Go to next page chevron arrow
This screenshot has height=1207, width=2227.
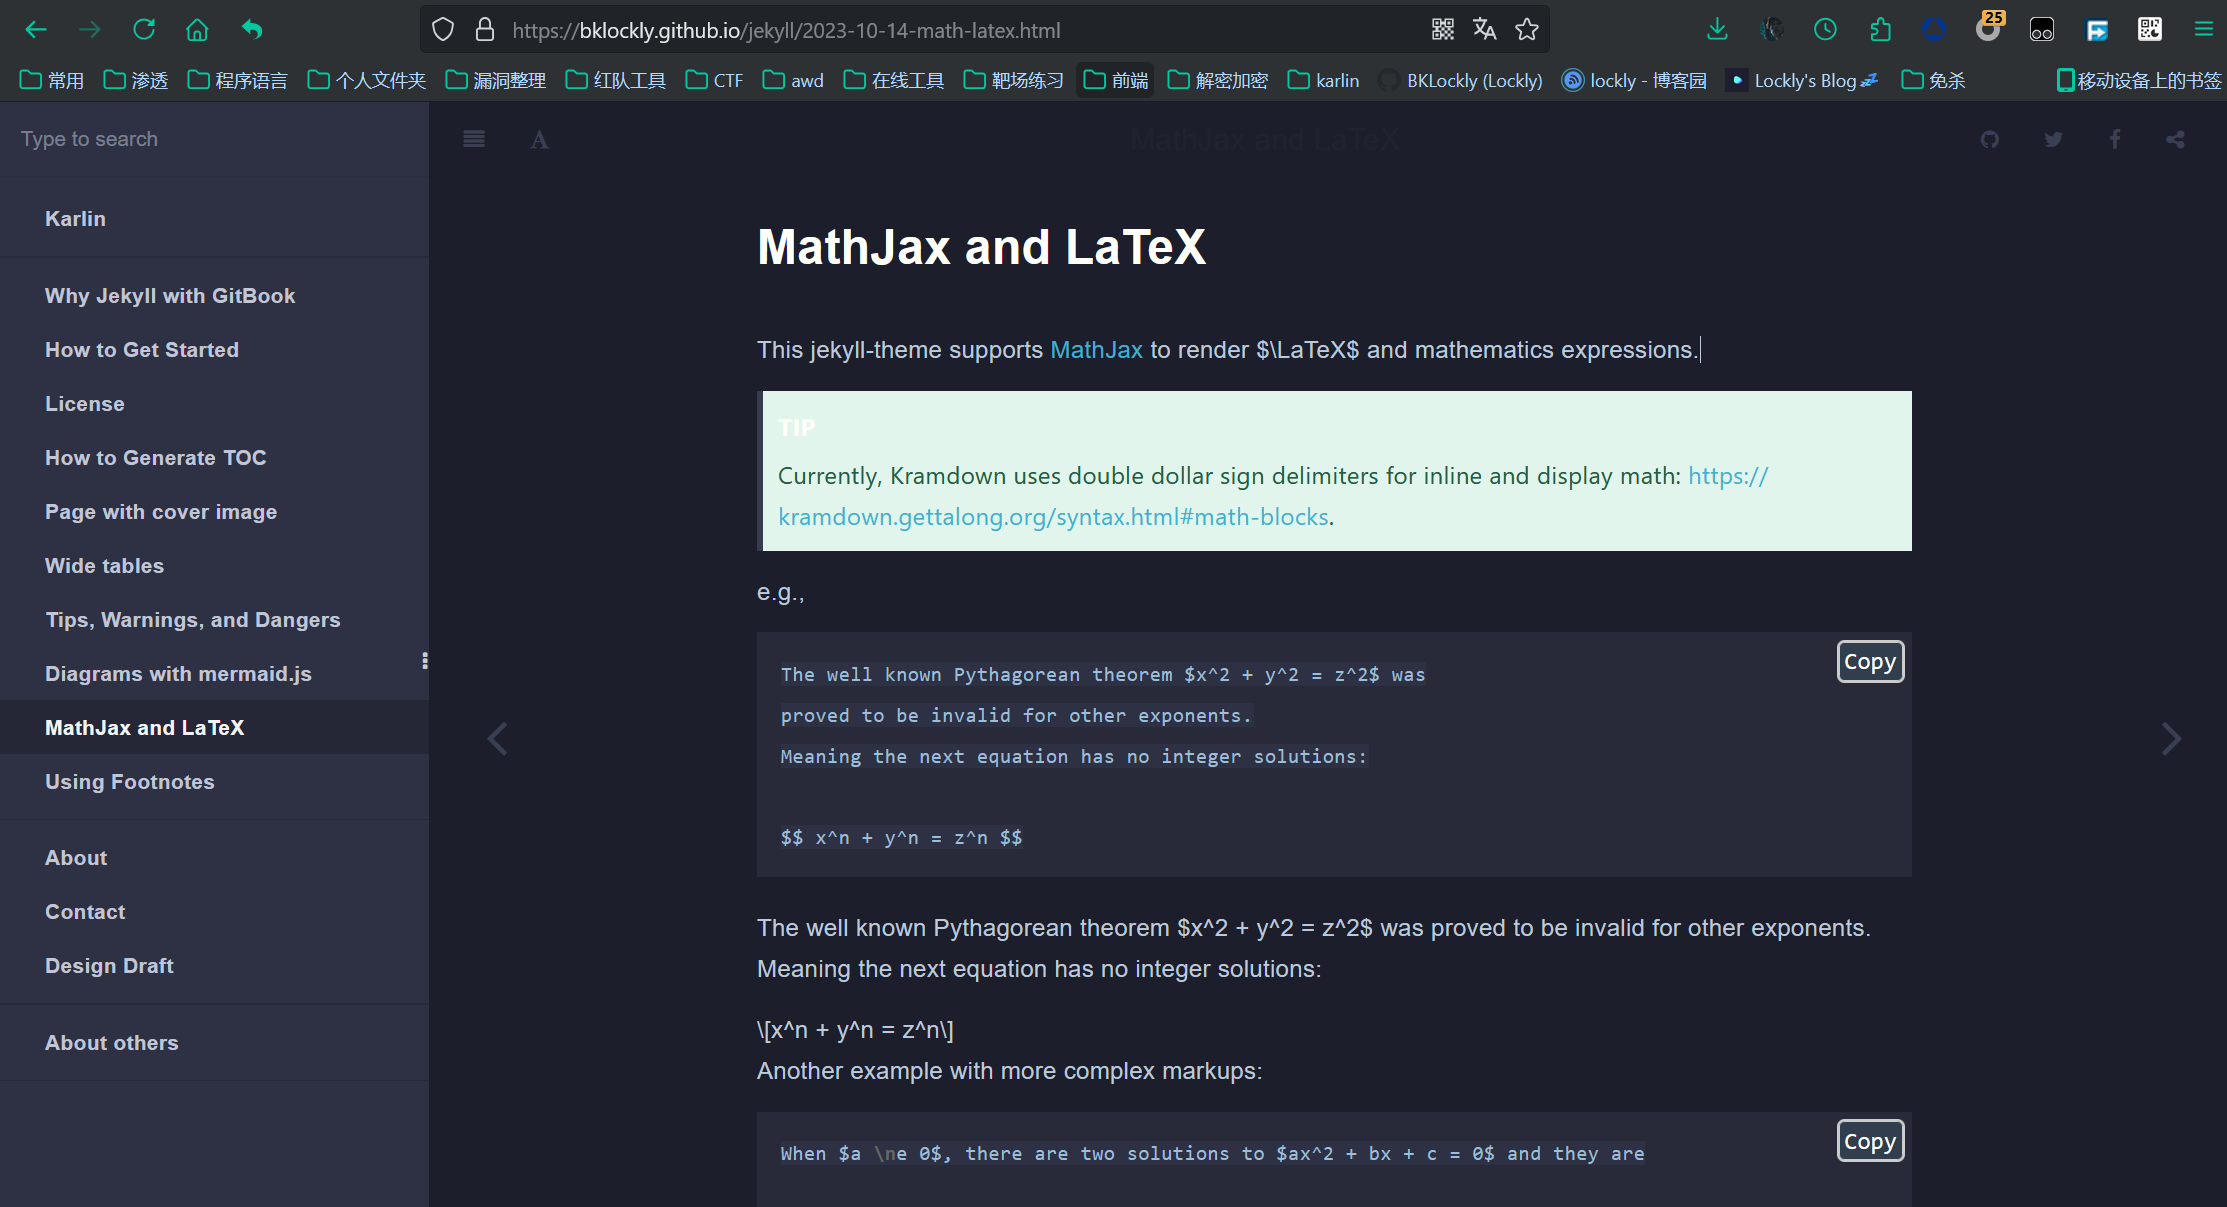2170,739
